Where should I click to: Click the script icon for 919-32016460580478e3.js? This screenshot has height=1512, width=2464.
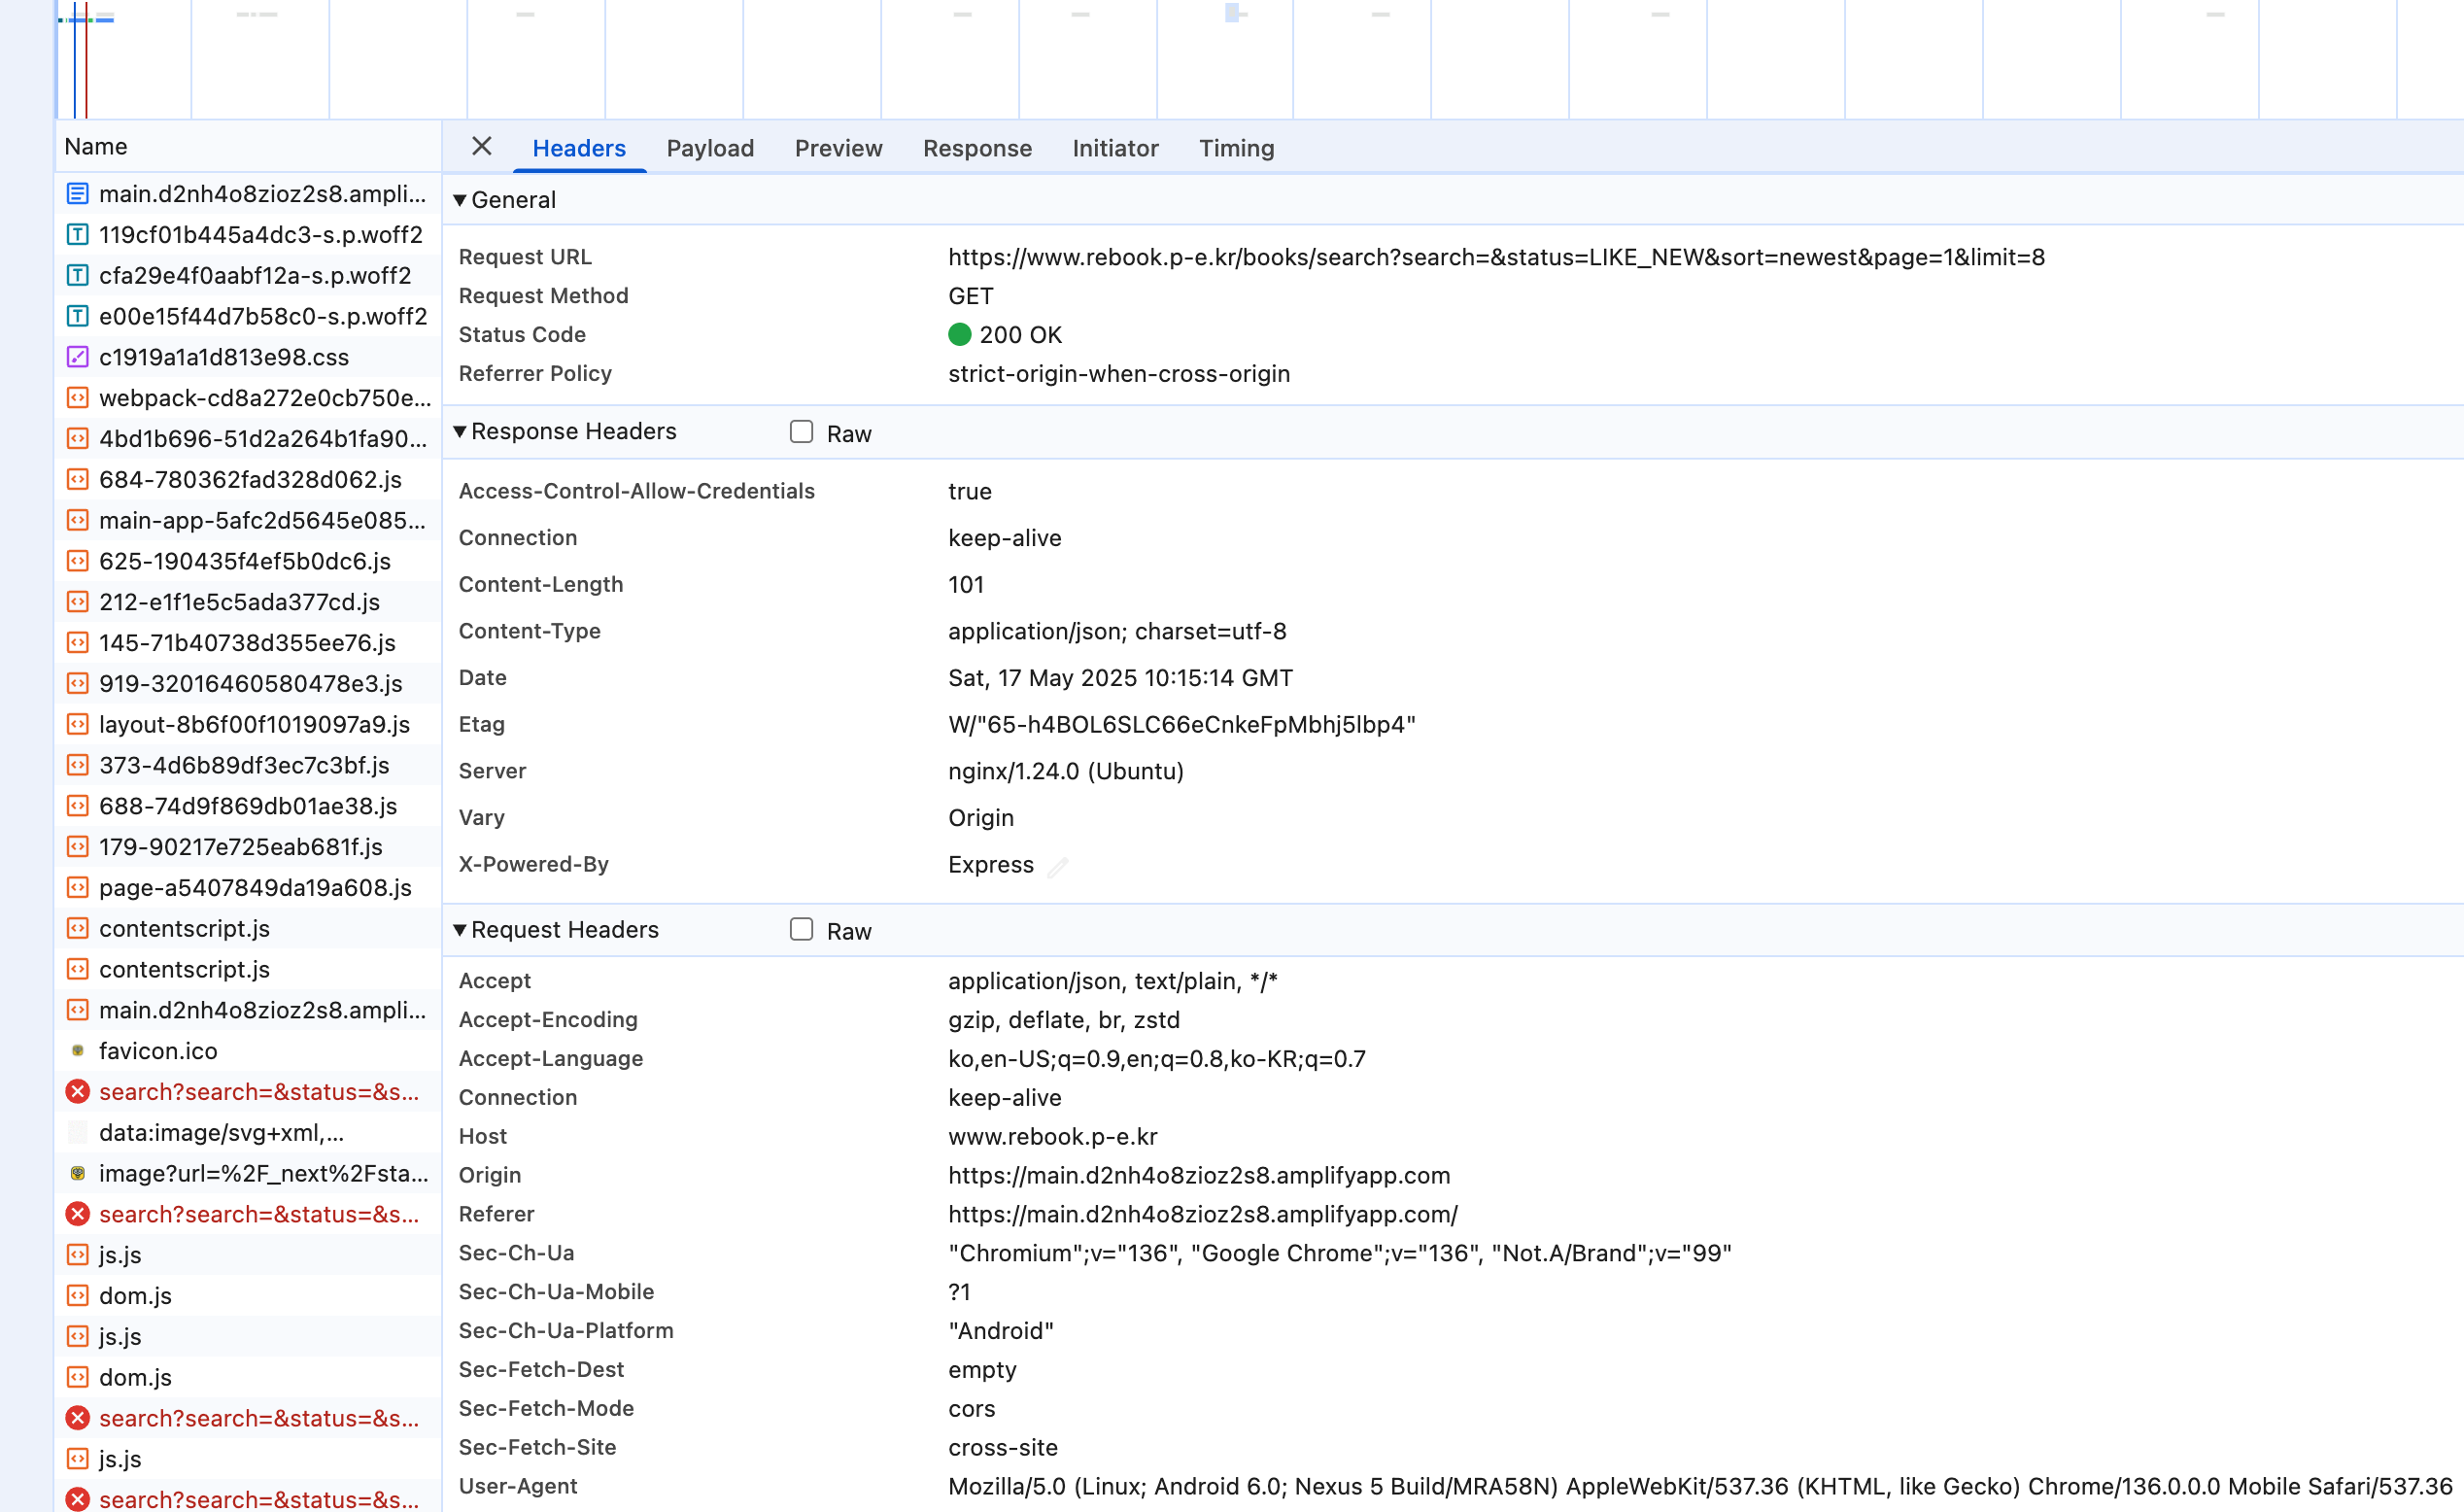click(x=77, y=683)
